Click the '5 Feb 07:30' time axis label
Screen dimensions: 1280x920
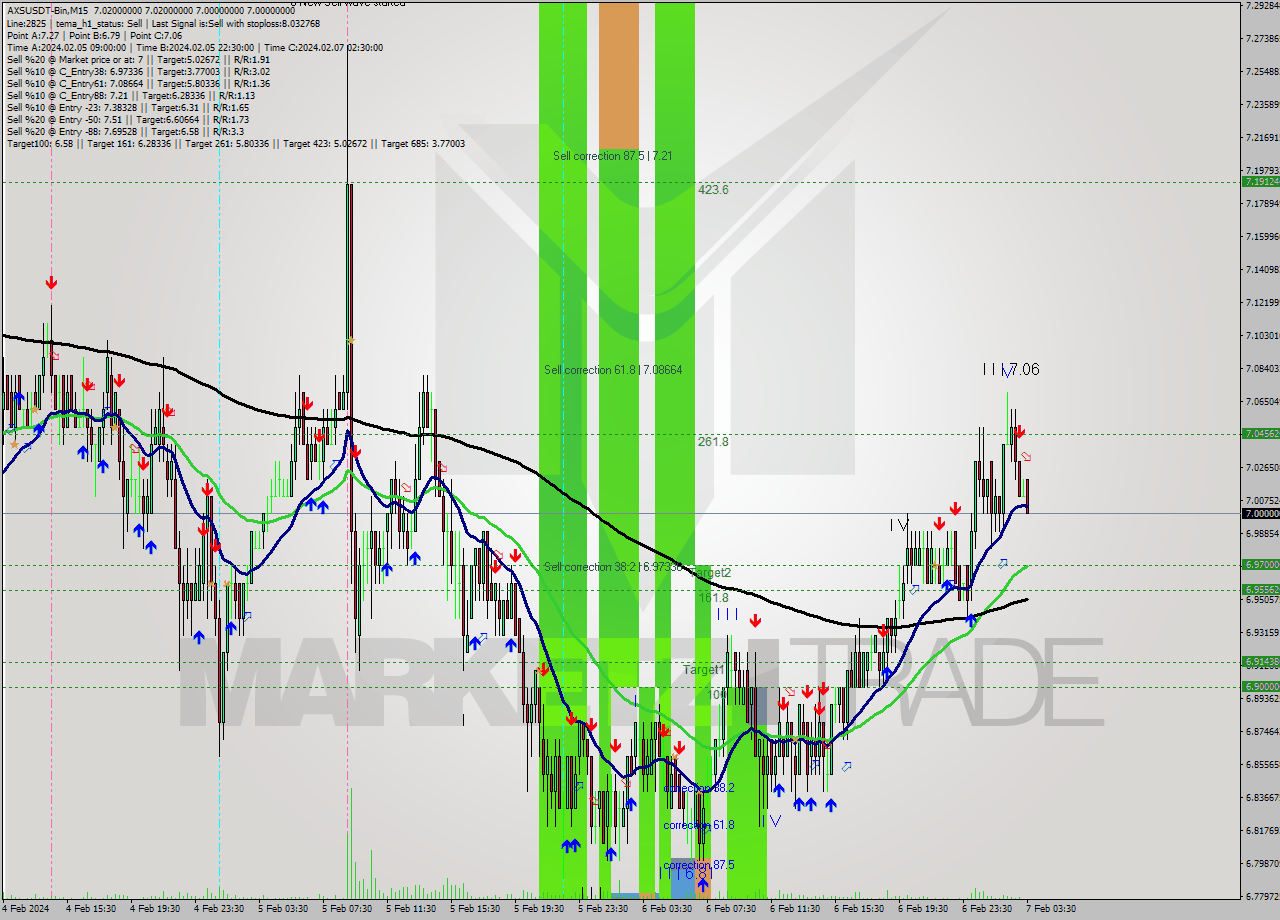point(347,909)
